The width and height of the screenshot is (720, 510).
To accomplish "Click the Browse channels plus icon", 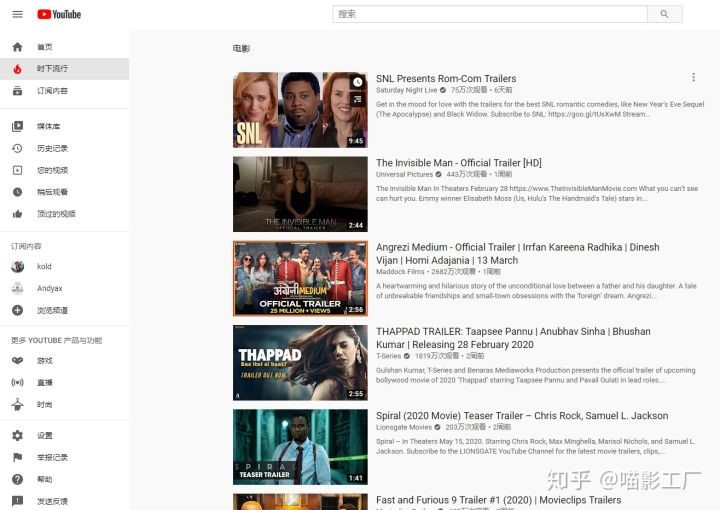I will tap(17, 310).
